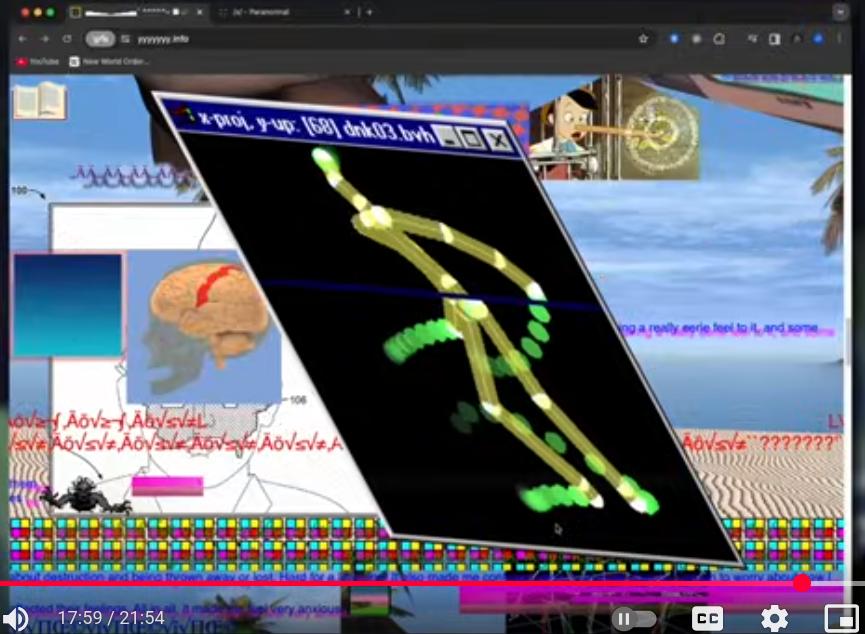Screen dimensions: 865x634
Task: Click the yellow macOS minimize button
Action: pyautogui.click(x=38, y=12)
